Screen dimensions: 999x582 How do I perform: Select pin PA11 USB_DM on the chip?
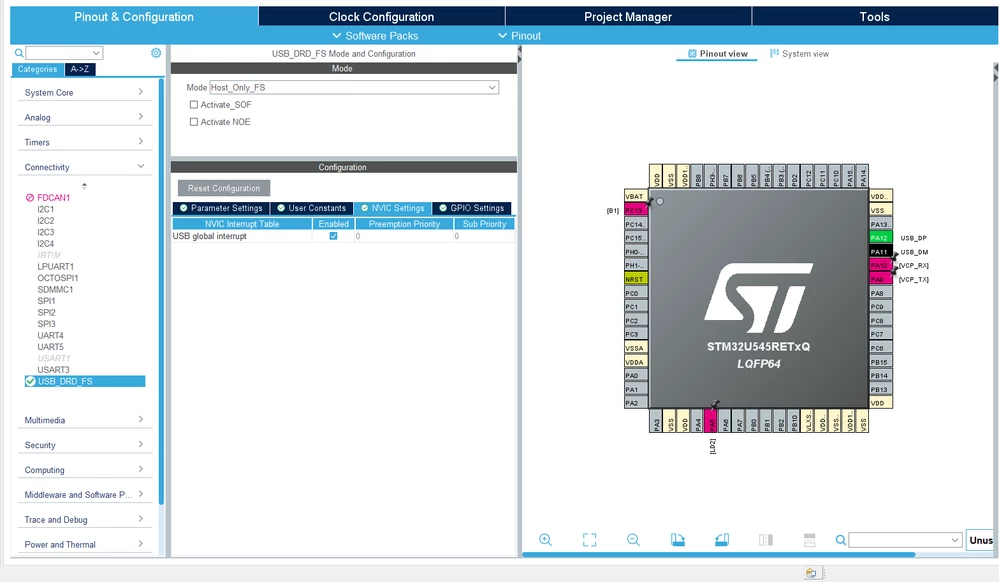pos(880,252)
